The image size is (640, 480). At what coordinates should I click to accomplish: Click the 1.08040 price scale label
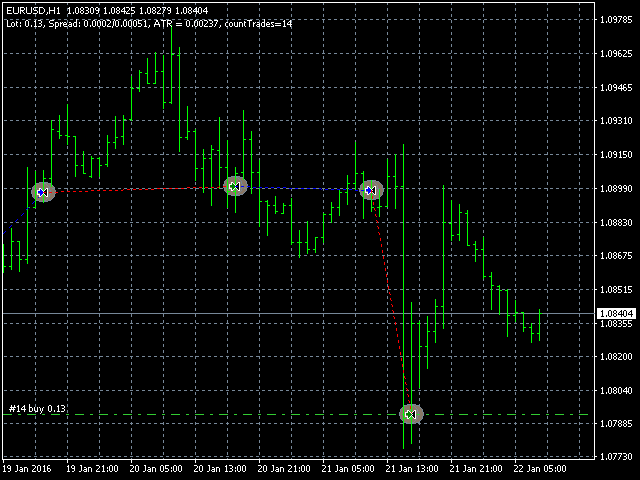pyautogui.click(x=616, y=391)
